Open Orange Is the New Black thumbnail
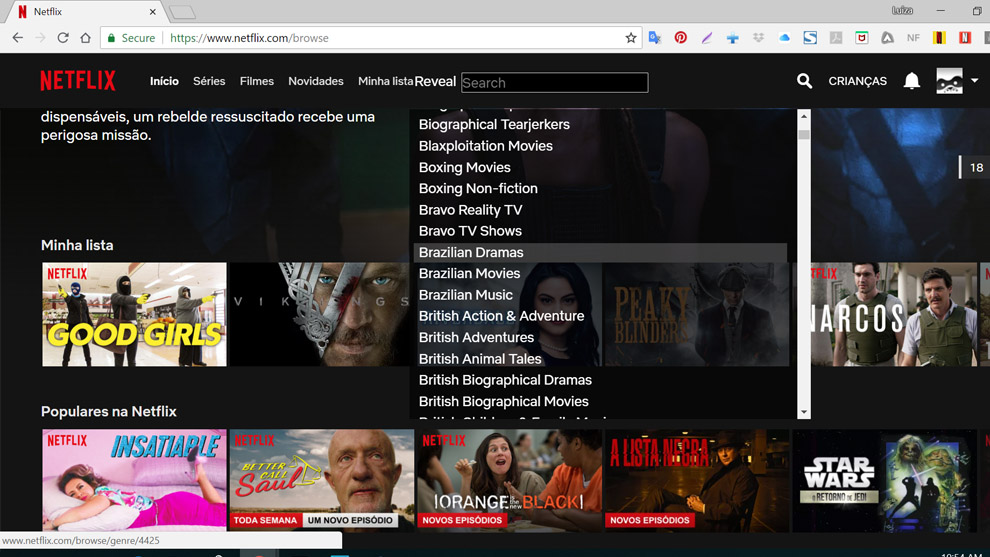 [x=509, y=481]
